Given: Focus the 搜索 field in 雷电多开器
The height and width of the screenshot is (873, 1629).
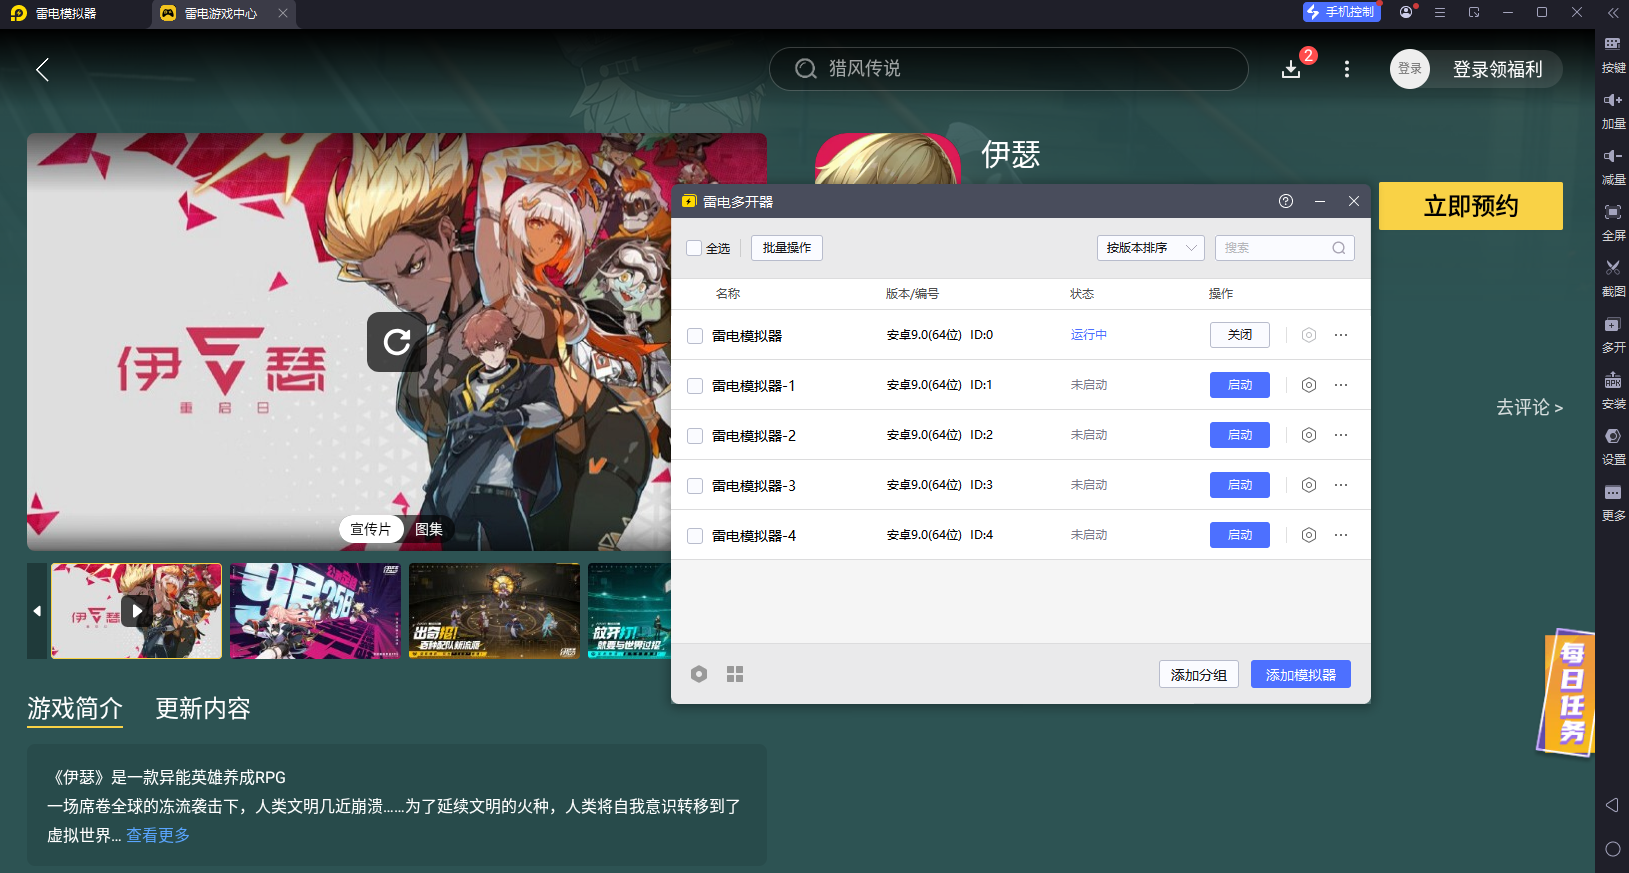Looking at the screenshot, I should (1285, 248).
